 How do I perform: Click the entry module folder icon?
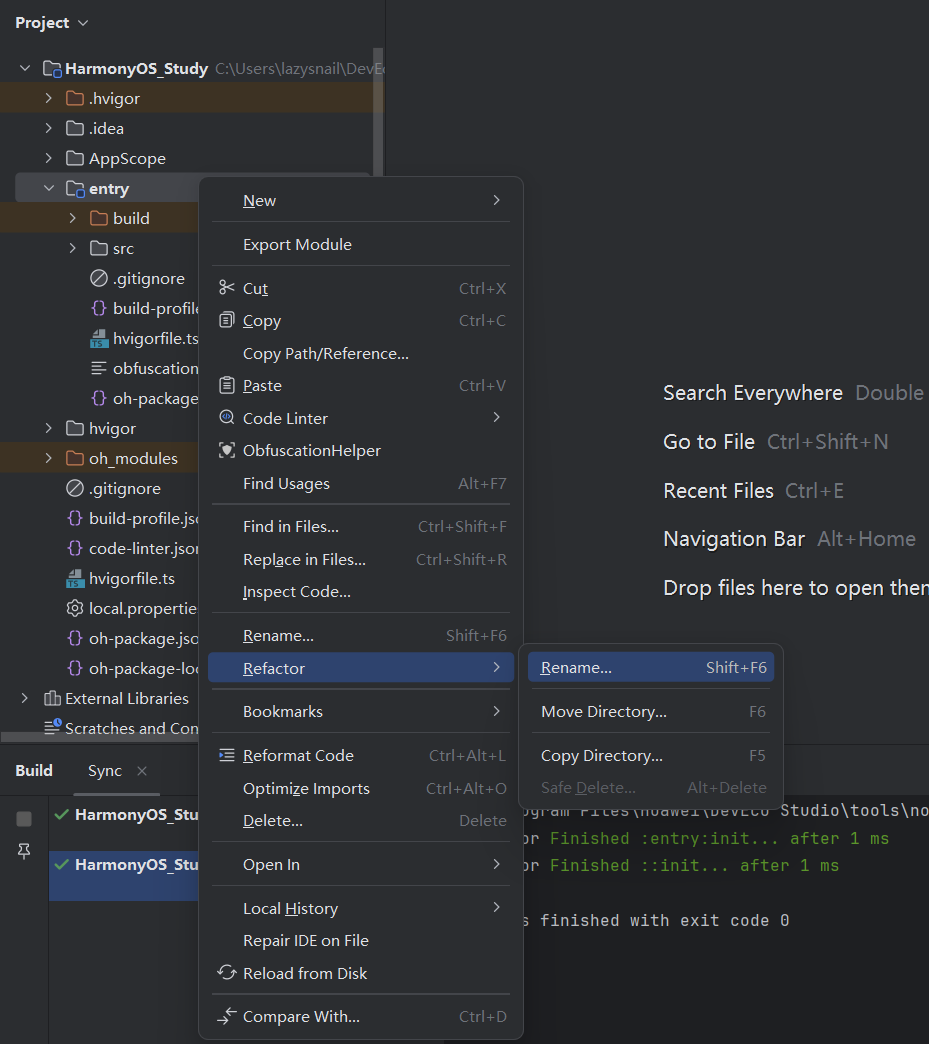click(x=75, y=188)
